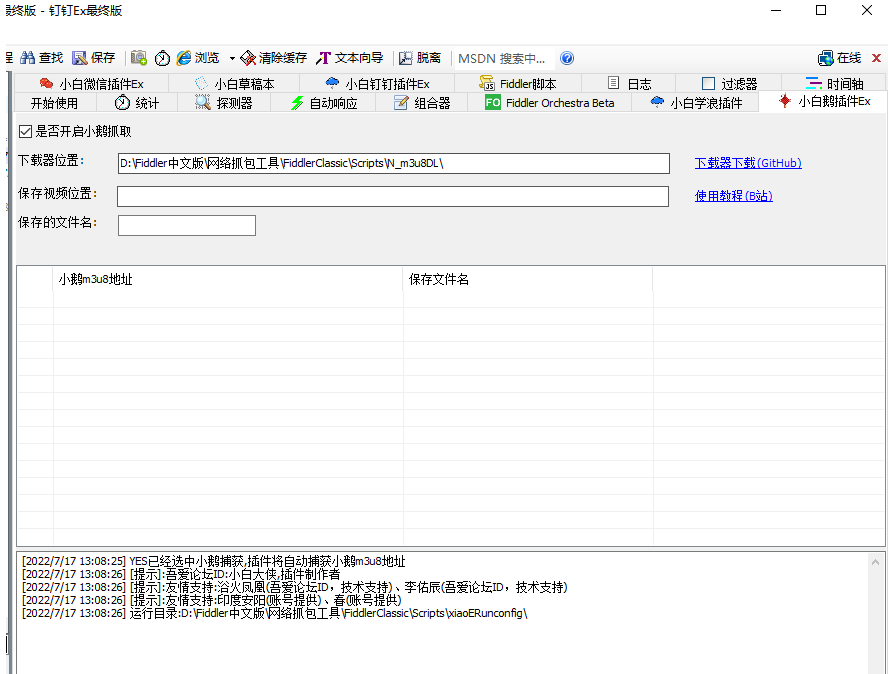Open the 日志 log tab
Screen dimensions: 888x674
coord(629,84)
